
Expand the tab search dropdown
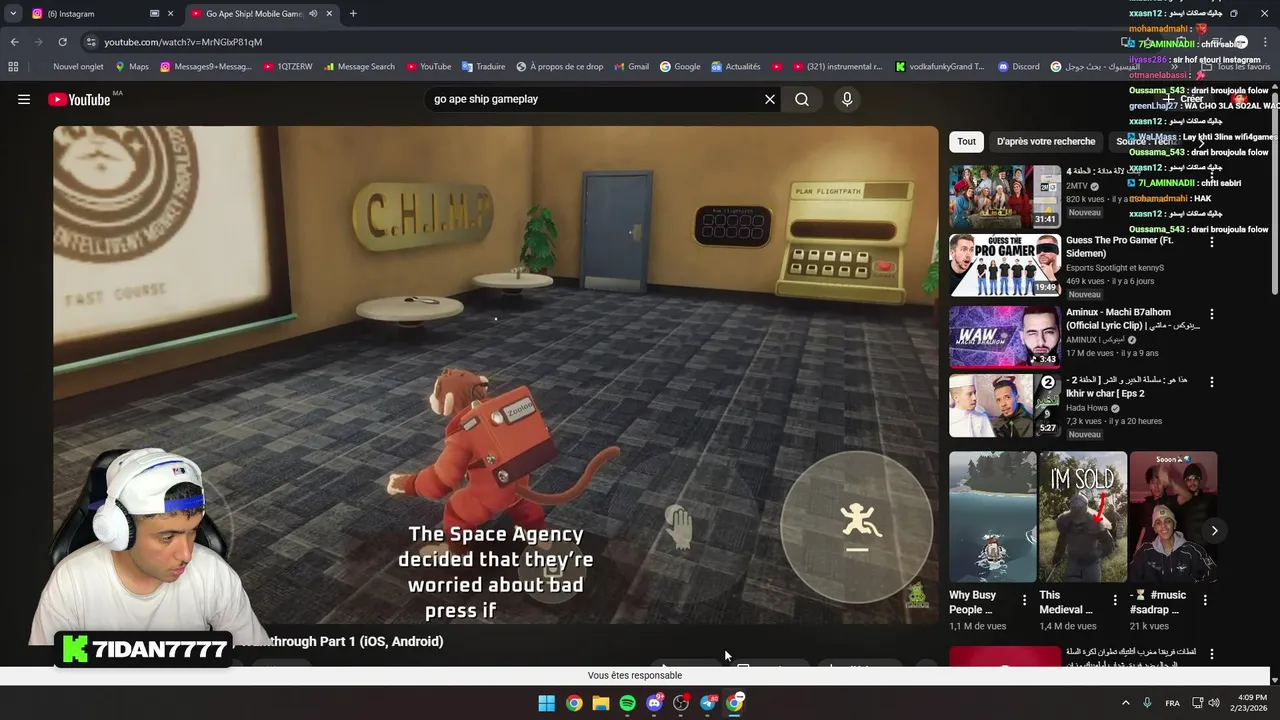pos(12,14)
